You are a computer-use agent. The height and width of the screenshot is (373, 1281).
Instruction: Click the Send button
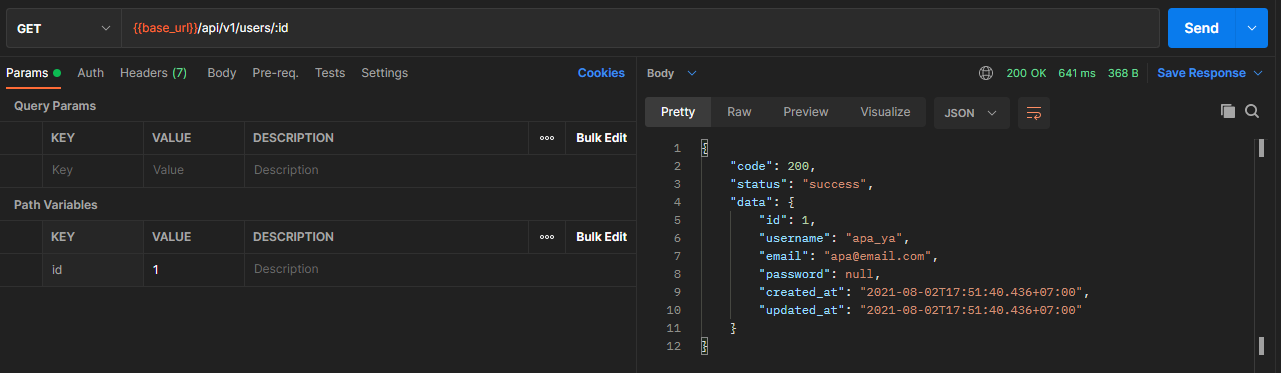(x=1202, y=28)
